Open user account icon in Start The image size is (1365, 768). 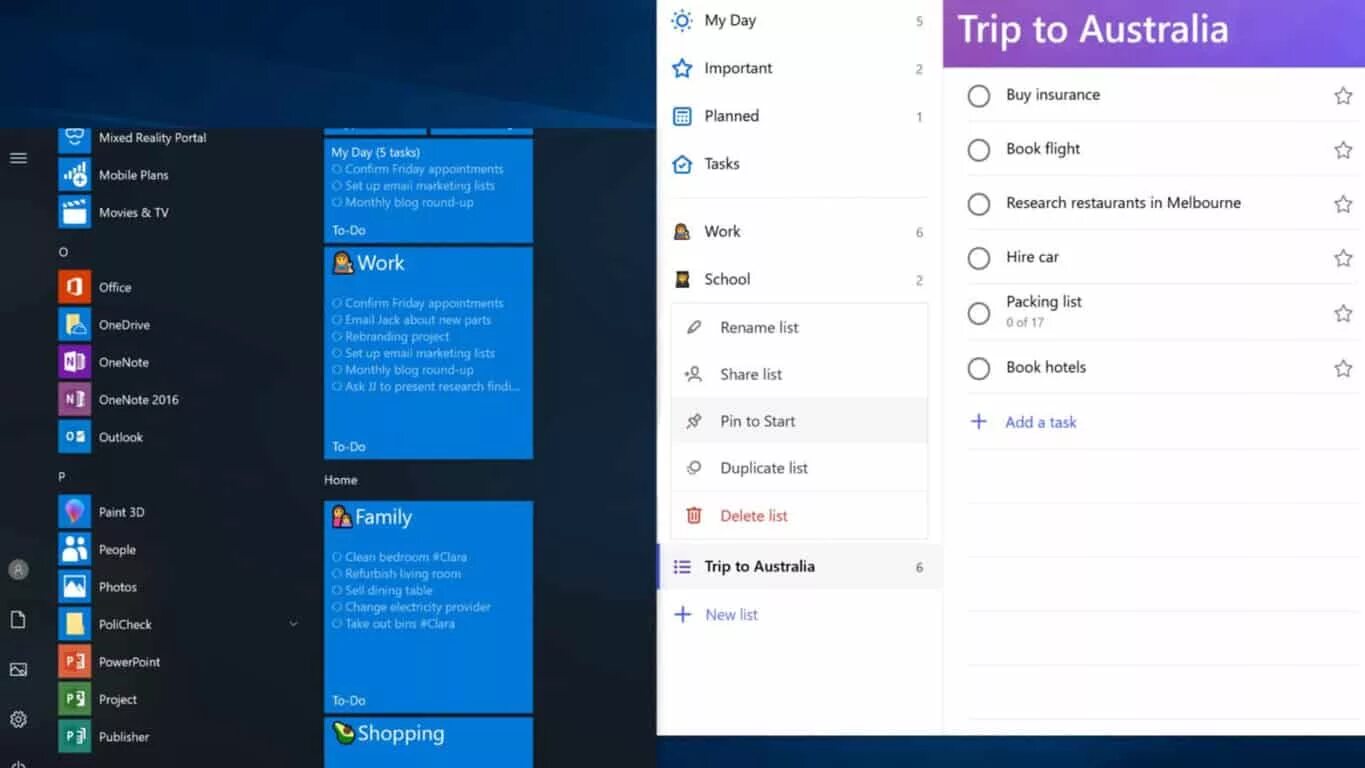(18, 570)
